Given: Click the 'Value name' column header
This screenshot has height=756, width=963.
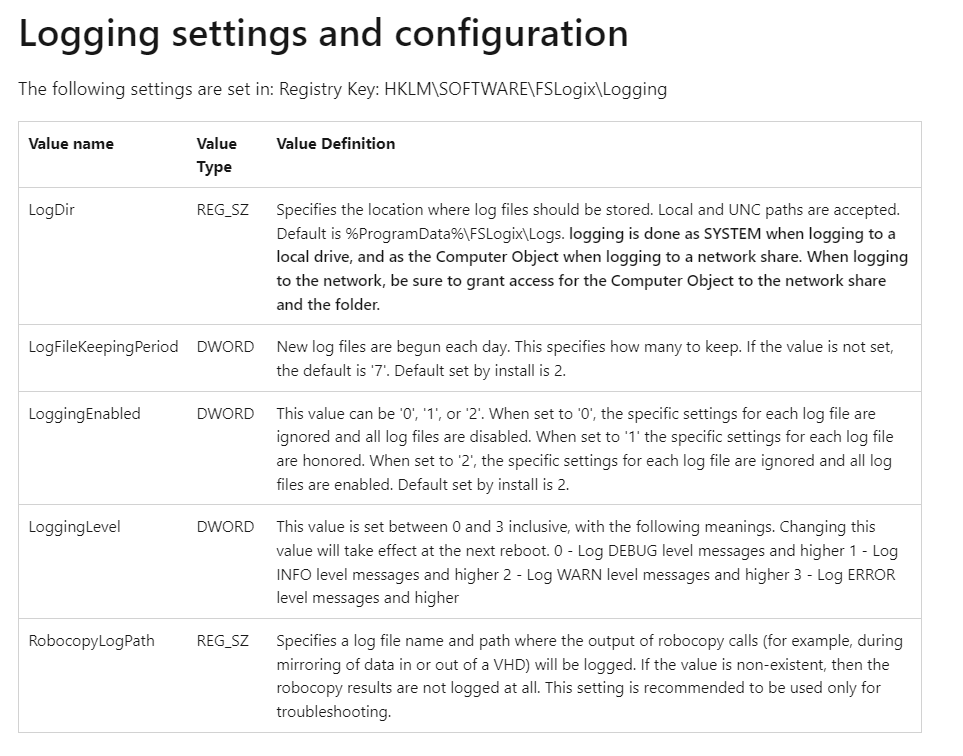Looking at the screenshot, I should click(x=71, y=144).
